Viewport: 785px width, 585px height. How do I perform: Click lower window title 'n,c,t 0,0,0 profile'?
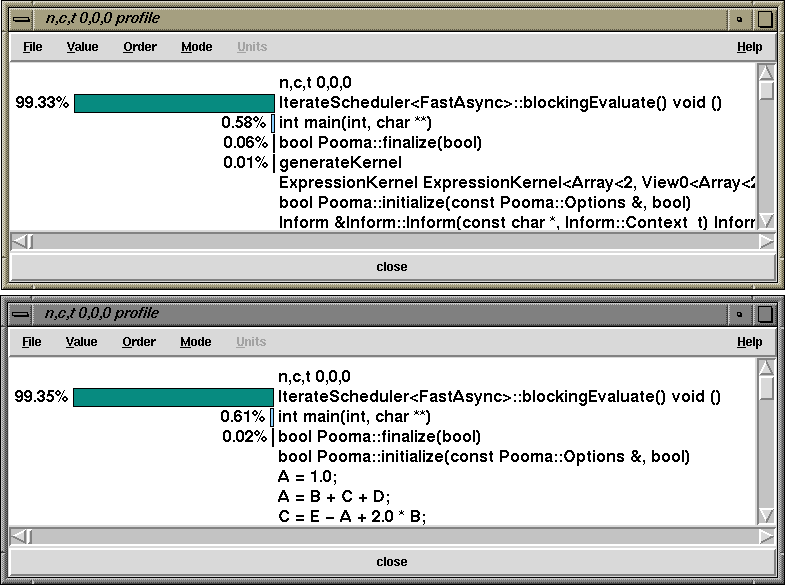(102, 313)
